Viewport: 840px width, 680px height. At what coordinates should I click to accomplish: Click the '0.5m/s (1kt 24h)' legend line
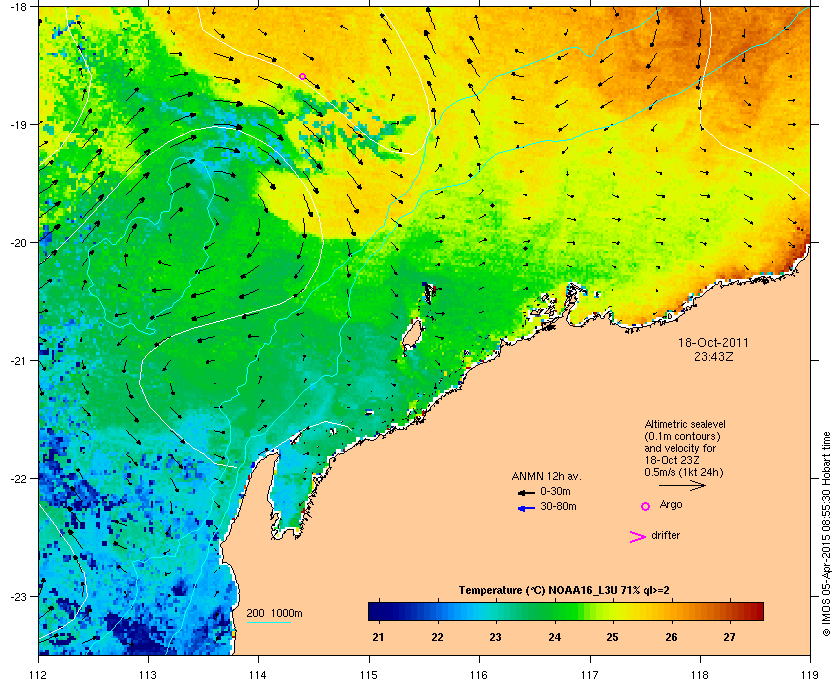pyautogui.click(x=684, y=473)
